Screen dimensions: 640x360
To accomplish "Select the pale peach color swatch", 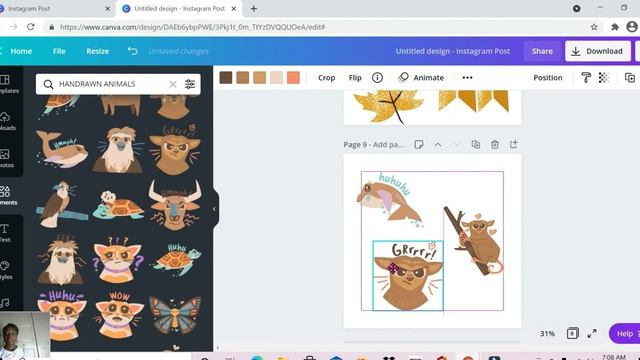I will (276, 78).
